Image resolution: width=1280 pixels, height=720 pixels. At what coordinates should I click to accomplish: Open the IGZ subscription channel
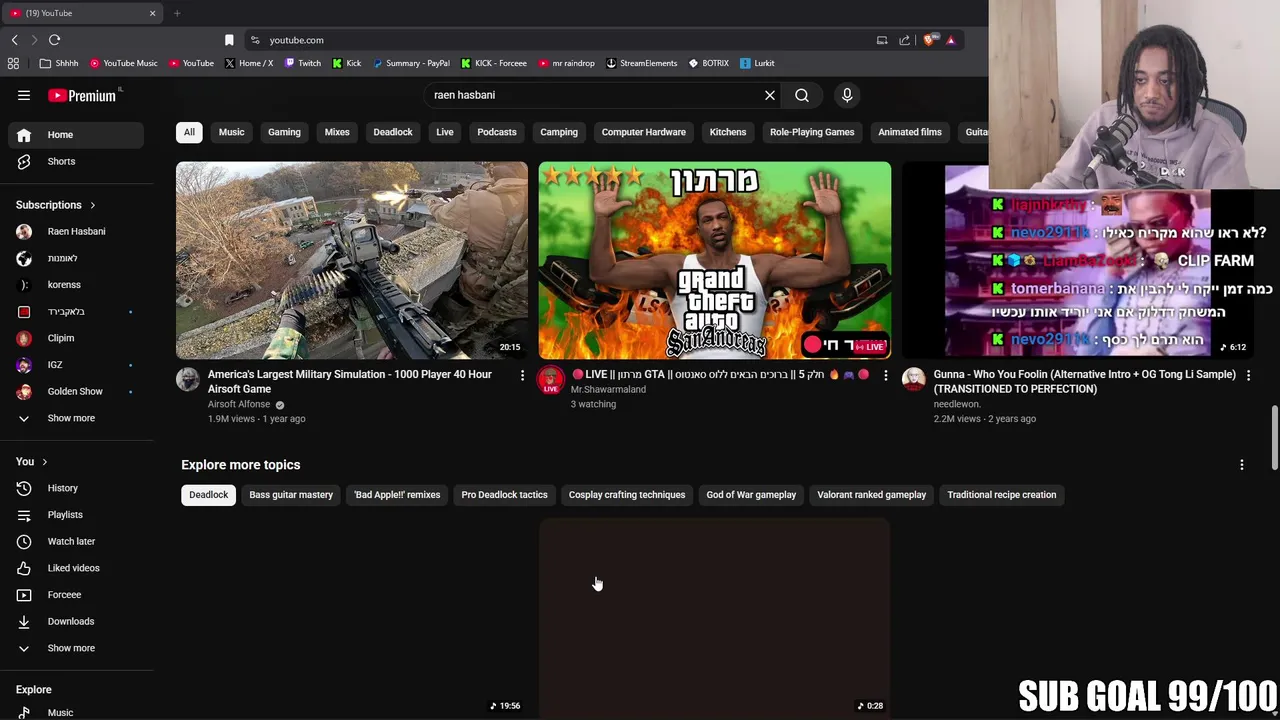pos(76,365)
